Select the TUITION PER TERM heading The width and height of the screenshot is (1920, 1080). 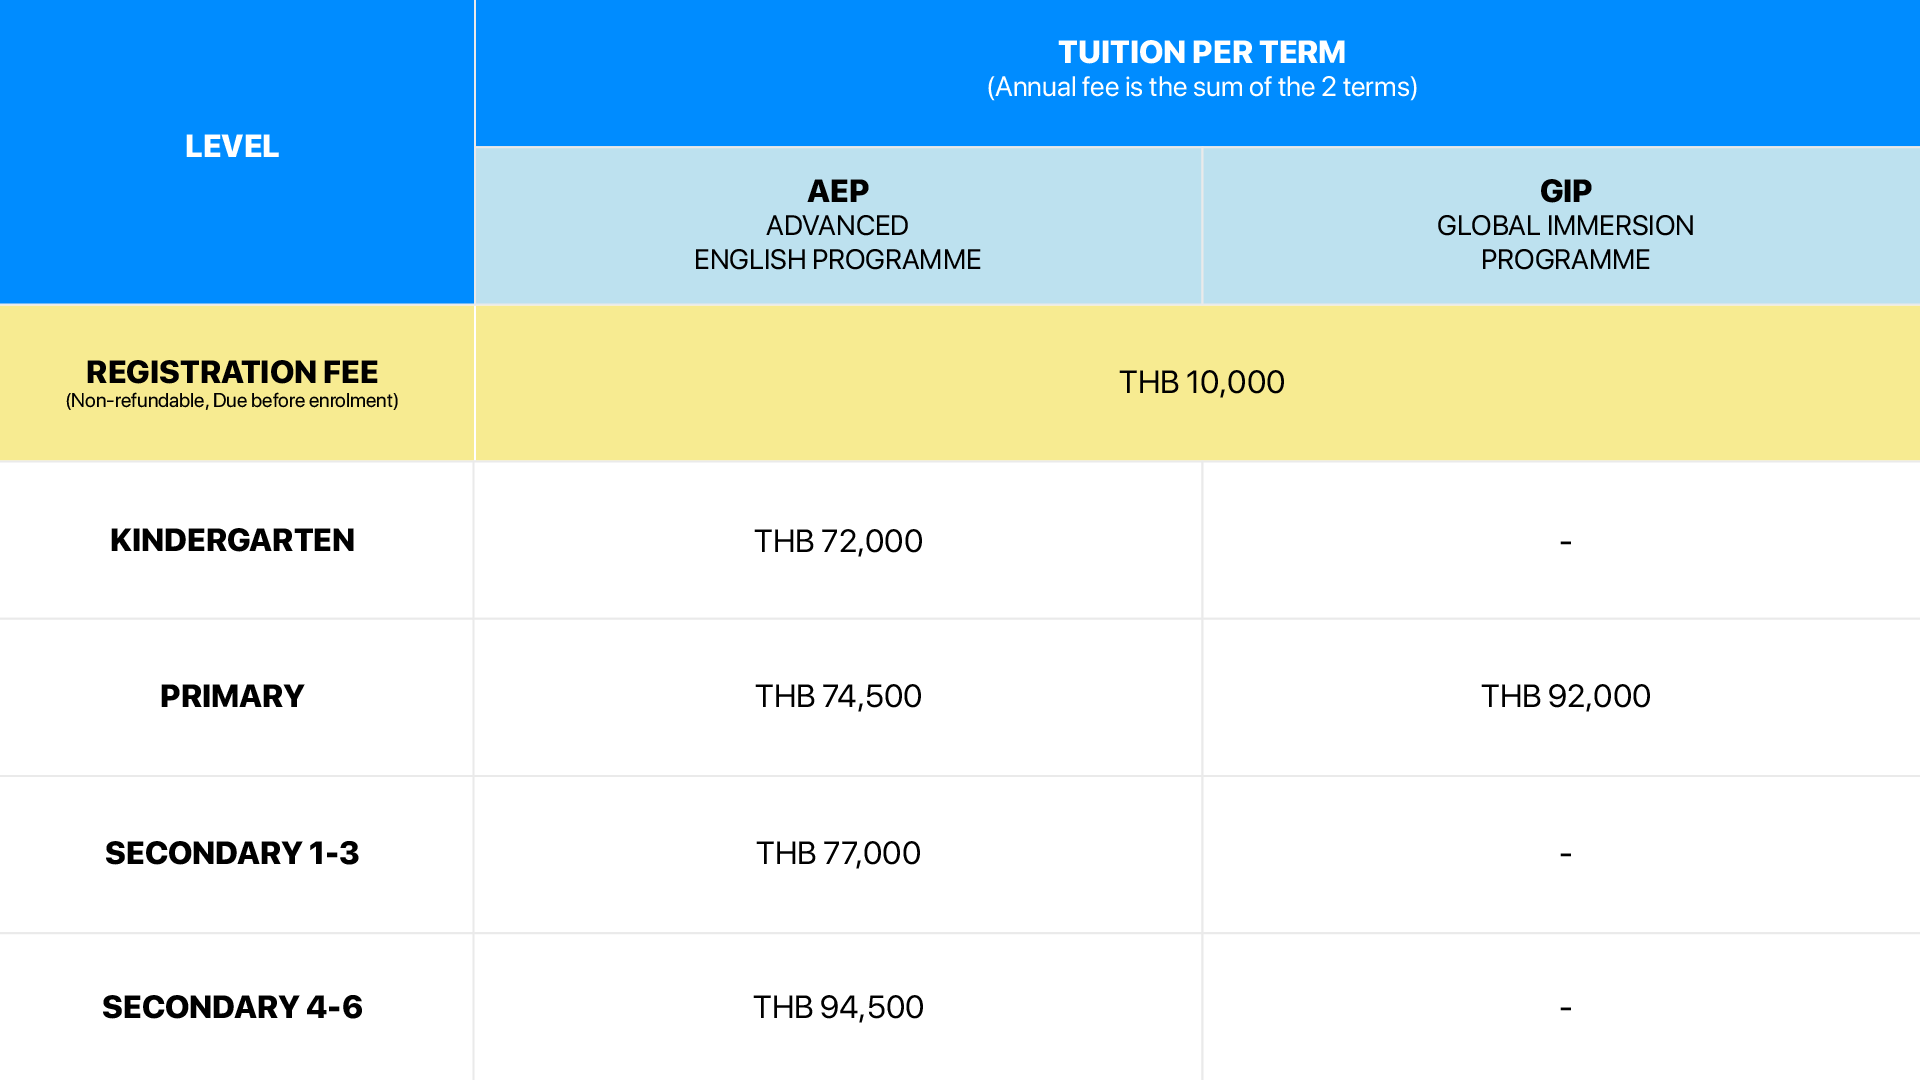1201,52
